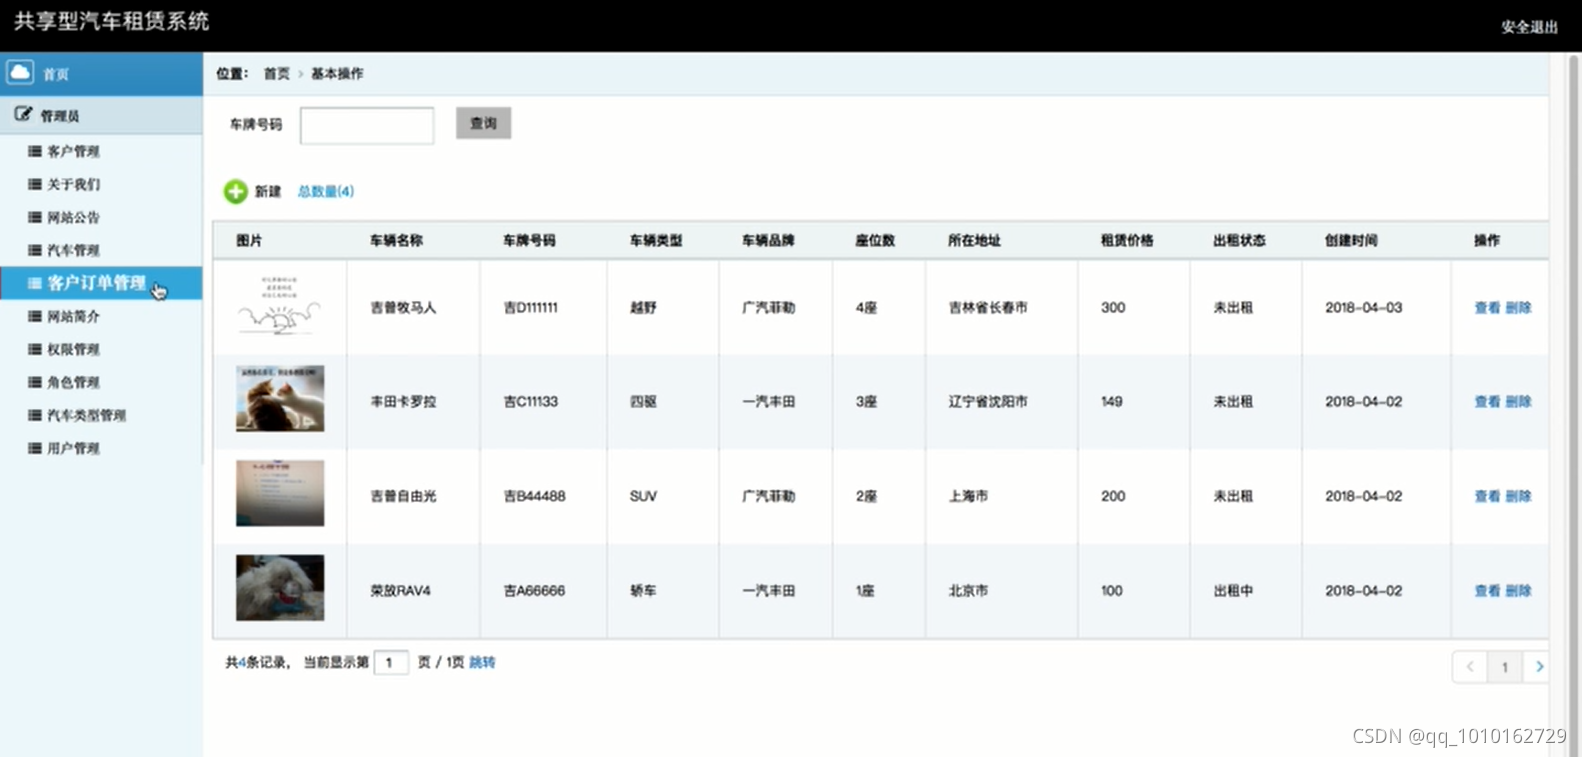Click list icon beside 网站简介
1582x757 pixels.
tap(35, 316)
